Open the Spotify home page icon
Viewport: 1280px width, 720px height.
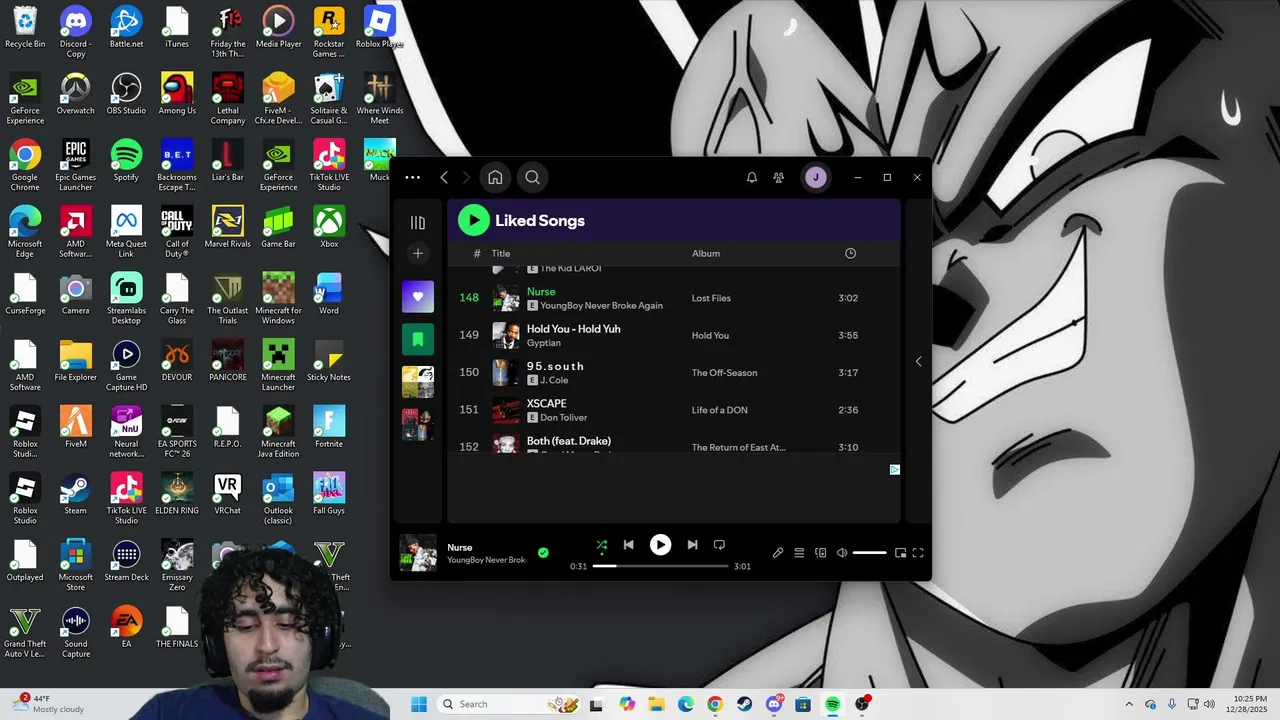click(x=495, y=178)
